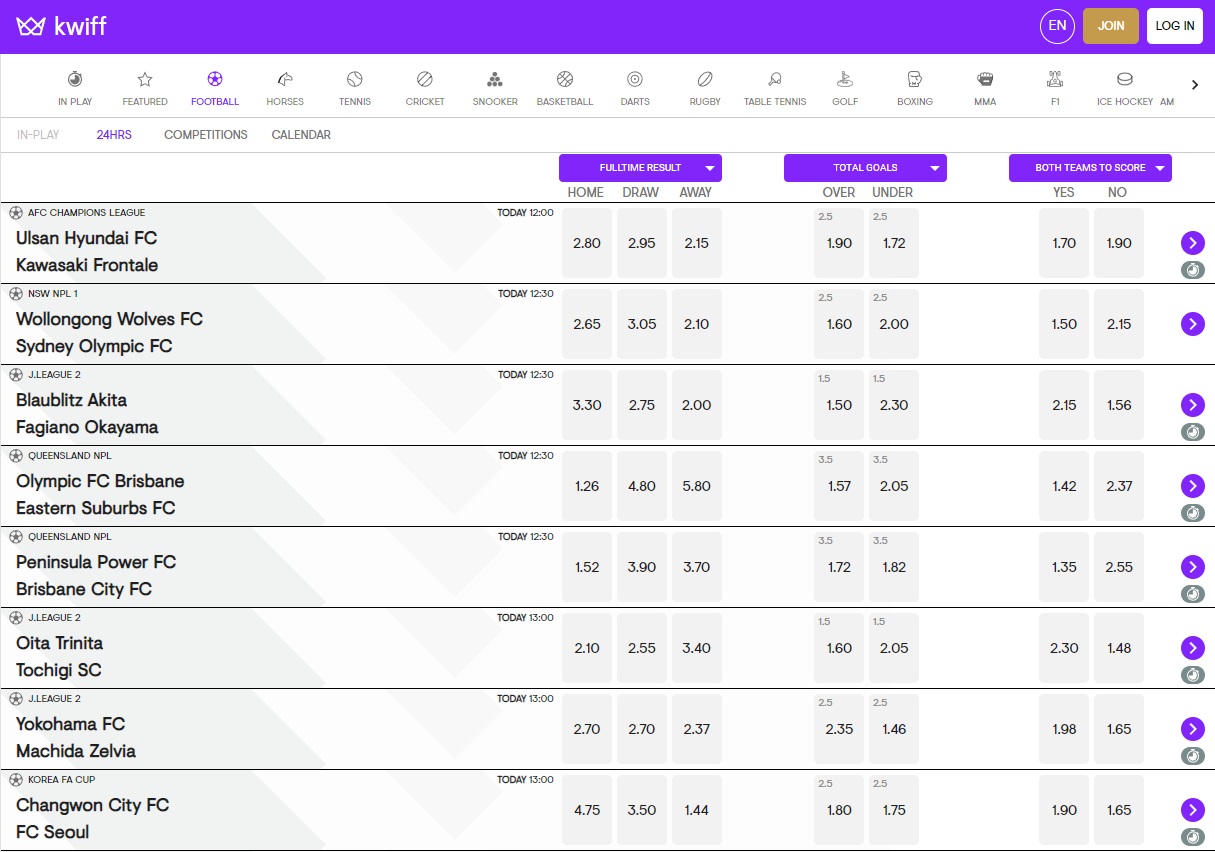Select Ulsan Hyundai BTTS Yes odds 1.70

click(x=1064, y=243)
